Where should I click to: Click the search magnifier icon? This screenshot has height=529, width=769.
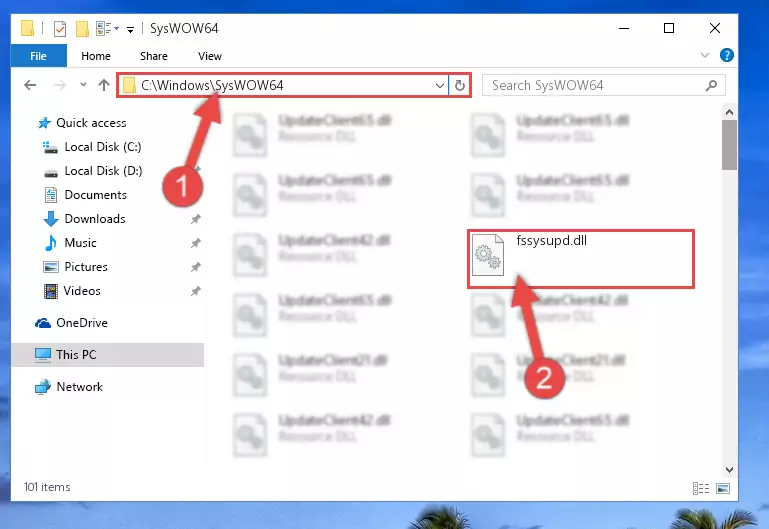[711, 86]
